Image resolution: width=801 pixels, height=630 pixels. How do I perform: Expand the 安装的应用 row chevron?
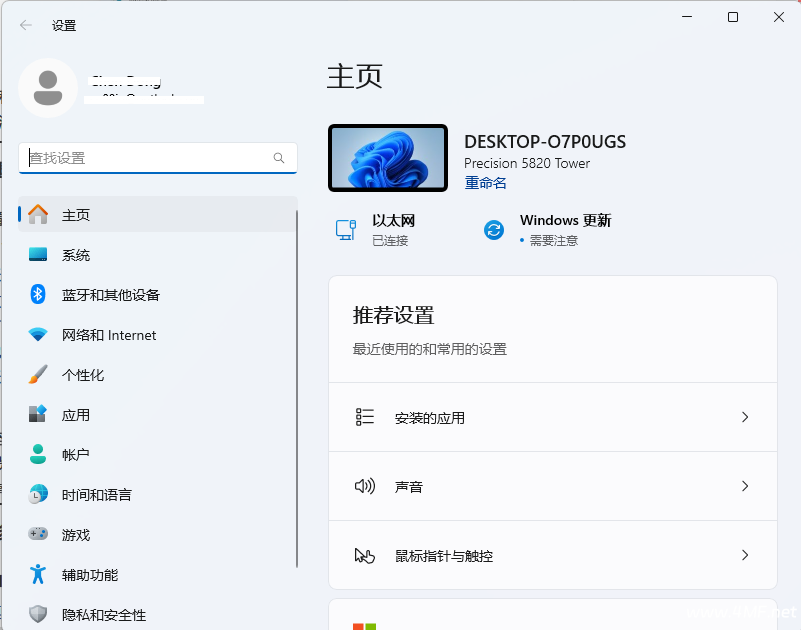click(745, 417)
